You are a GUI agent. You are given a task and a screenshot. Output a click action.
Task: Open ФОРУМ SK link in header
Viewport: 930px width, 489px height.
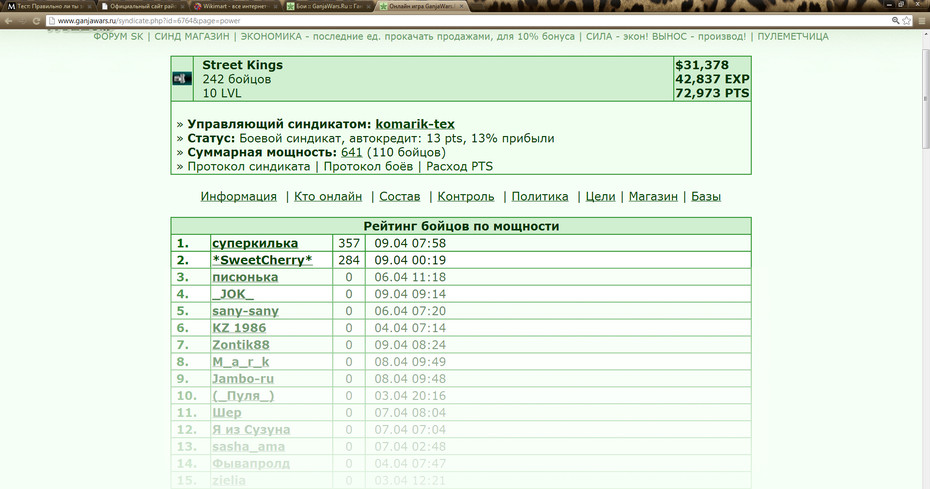119,36
